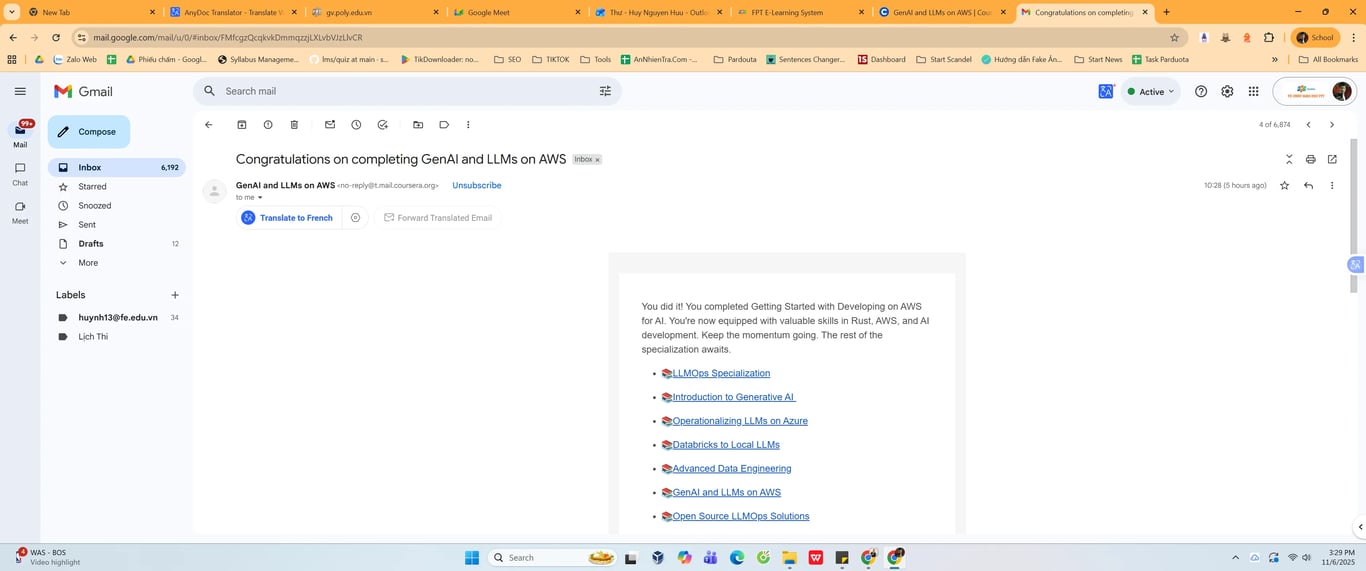
Task: Open the Snoozed folder
Action: 116,206
